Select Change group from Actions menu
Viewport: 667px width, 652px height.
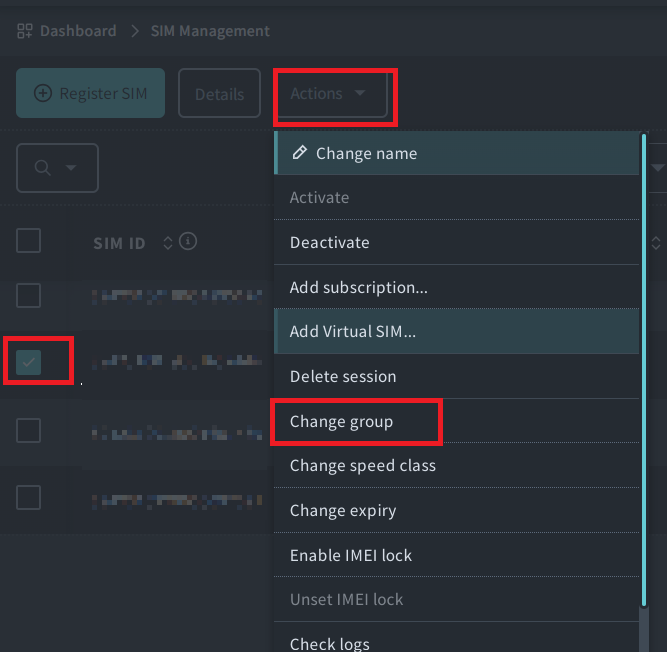point(341,421)
